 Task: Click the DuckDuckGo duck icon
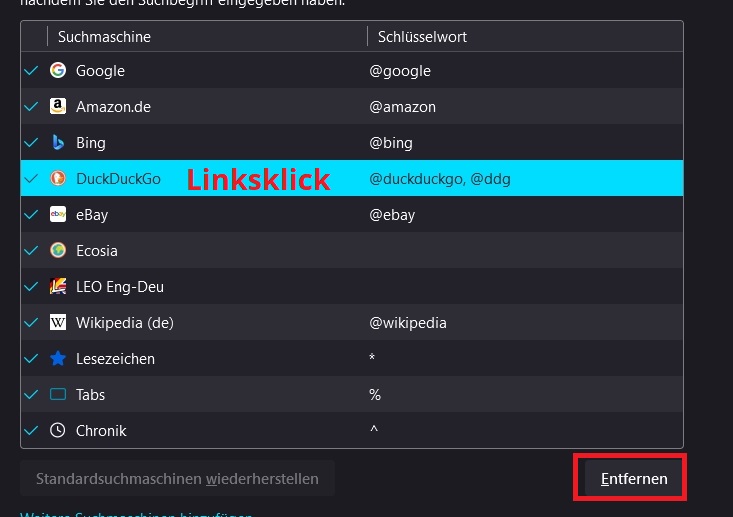tap(58, 179)
